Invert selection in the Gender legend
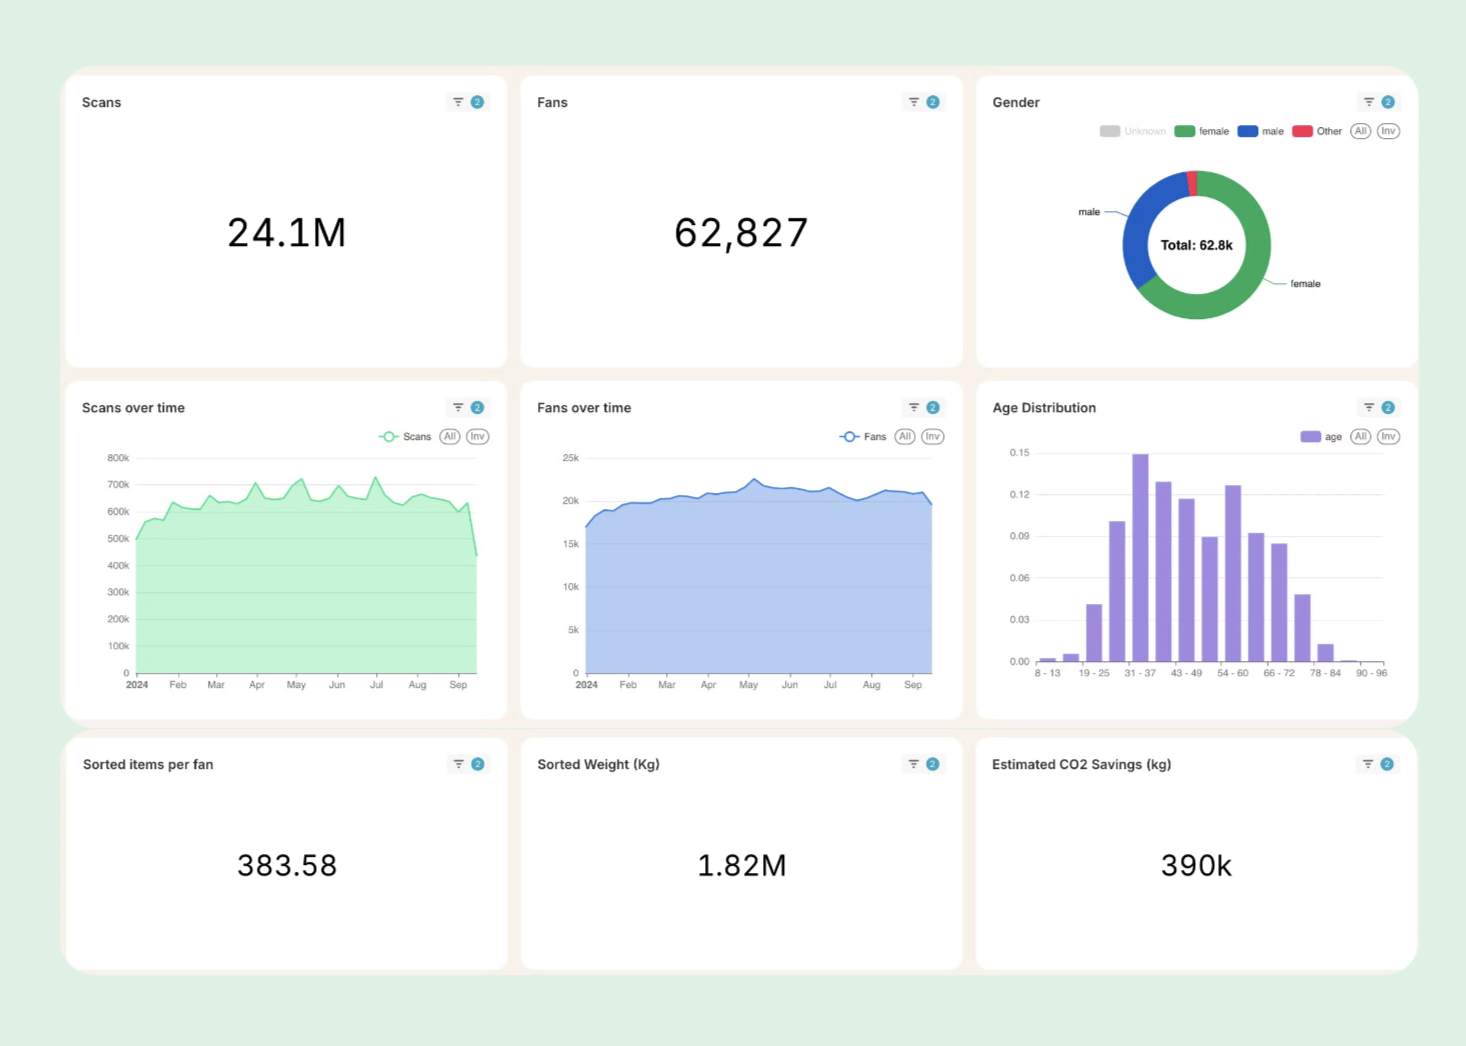1466x1046 pixels. coord(1388,131)
